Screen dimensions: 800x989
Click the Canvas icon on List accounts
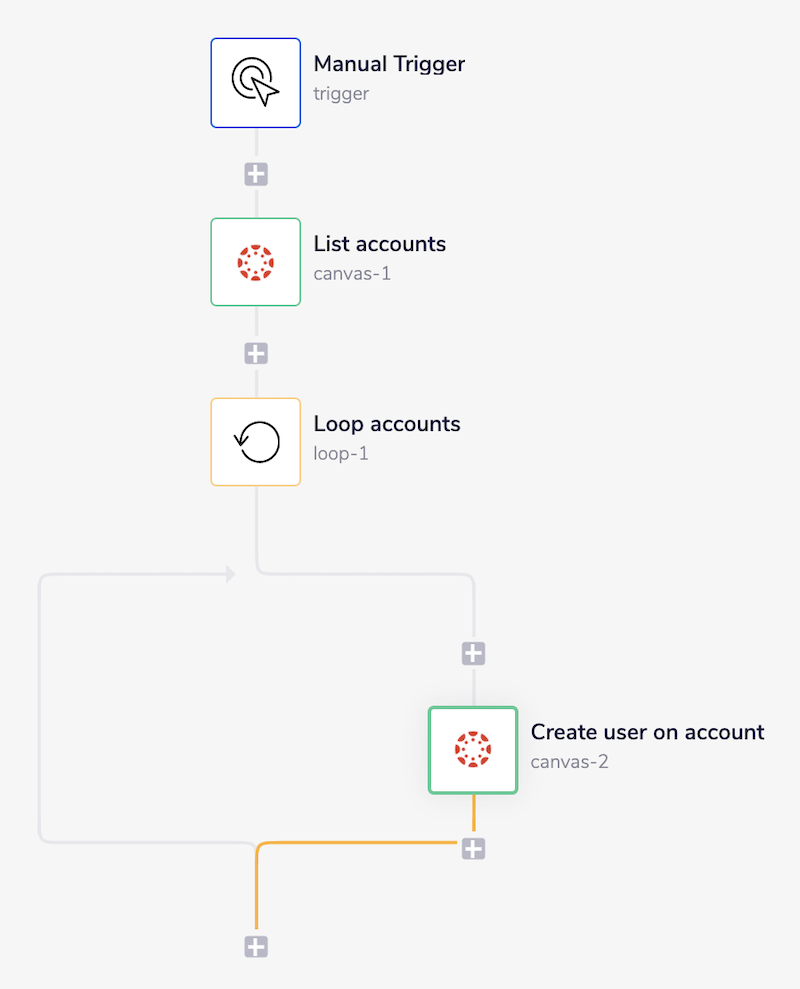pyautogui.click(x=255, y=261)
